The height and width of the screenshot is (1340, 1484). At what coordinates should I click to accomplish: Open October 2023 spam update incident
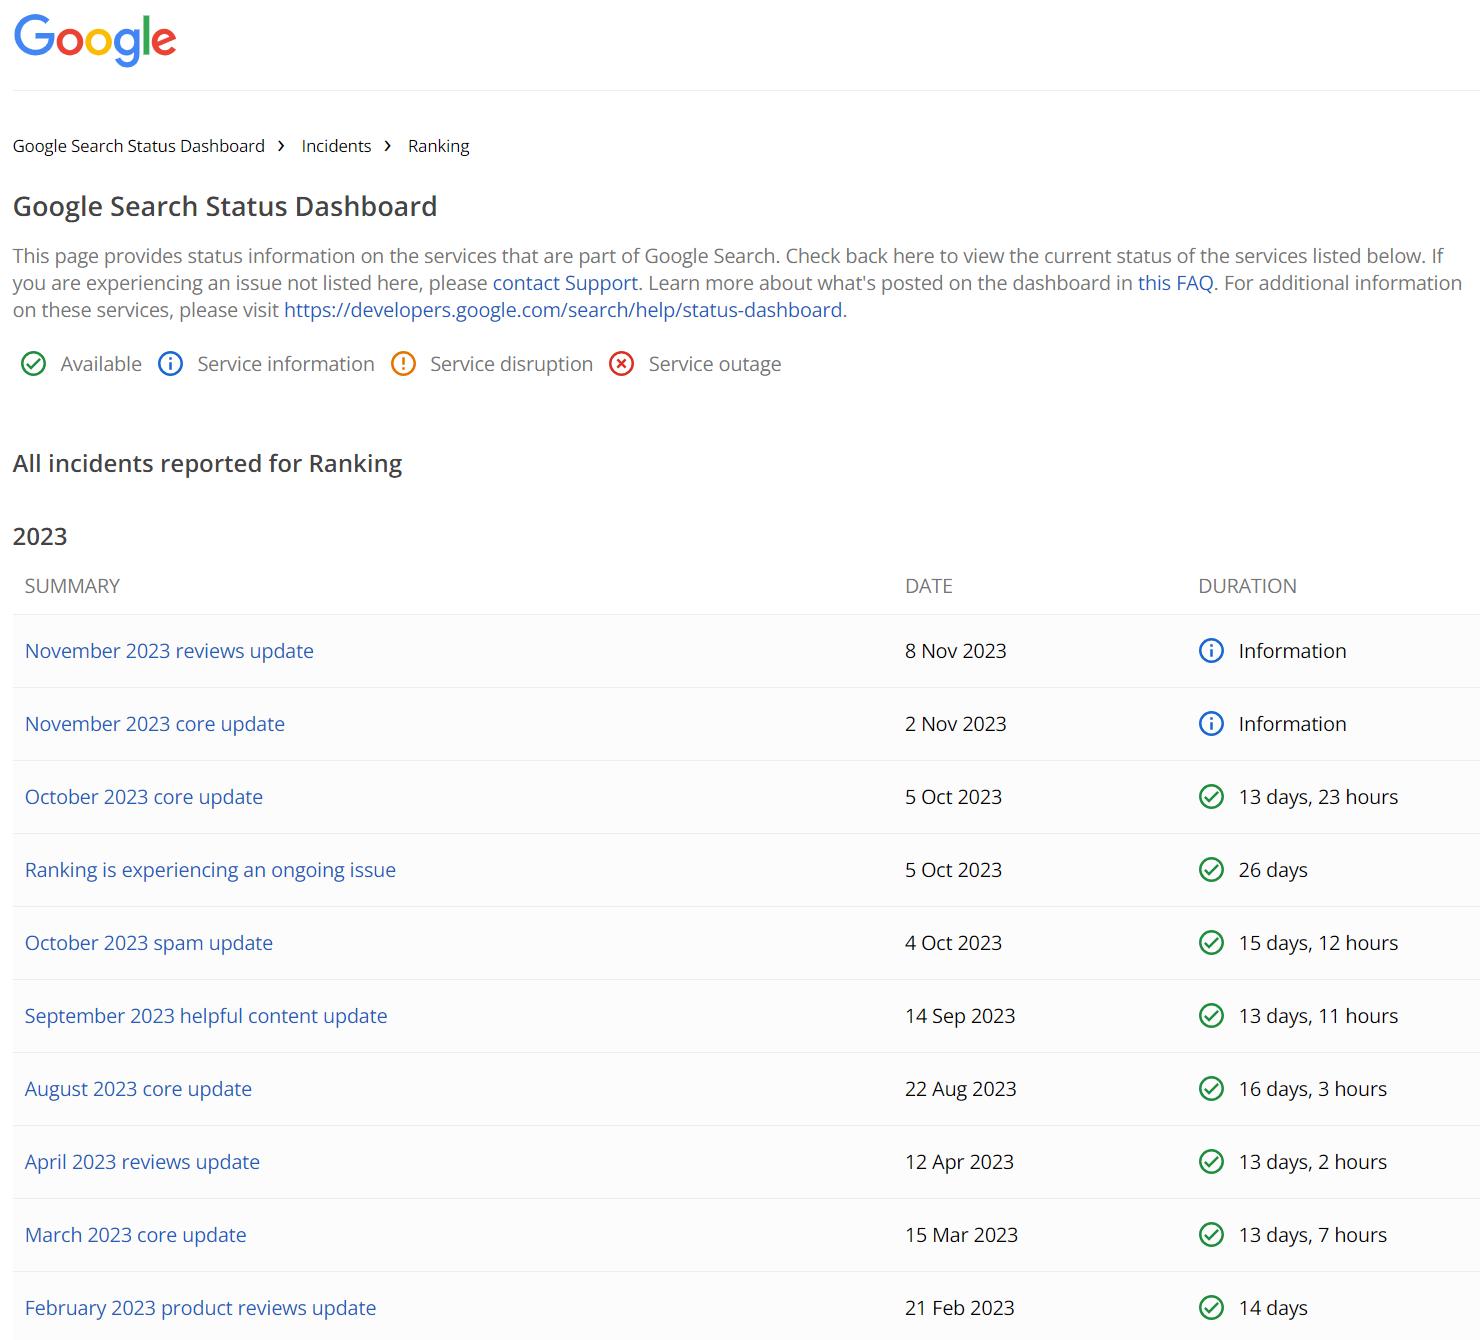tap(149, 943)
